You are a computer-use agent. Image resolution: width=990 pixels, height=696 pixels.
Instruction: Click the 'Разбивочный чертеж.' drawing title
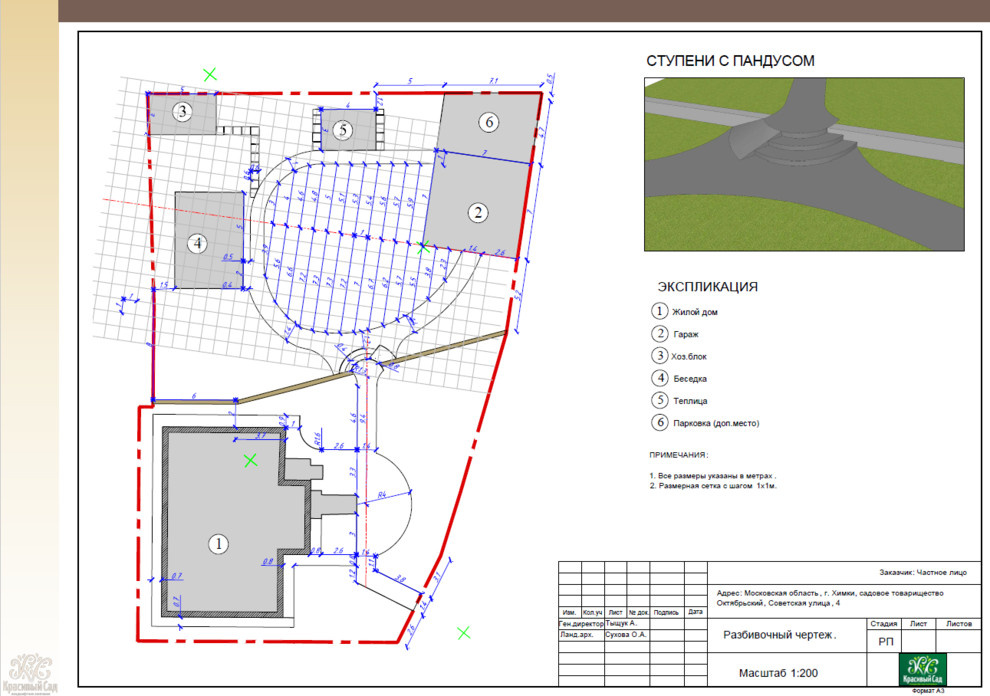779,635
